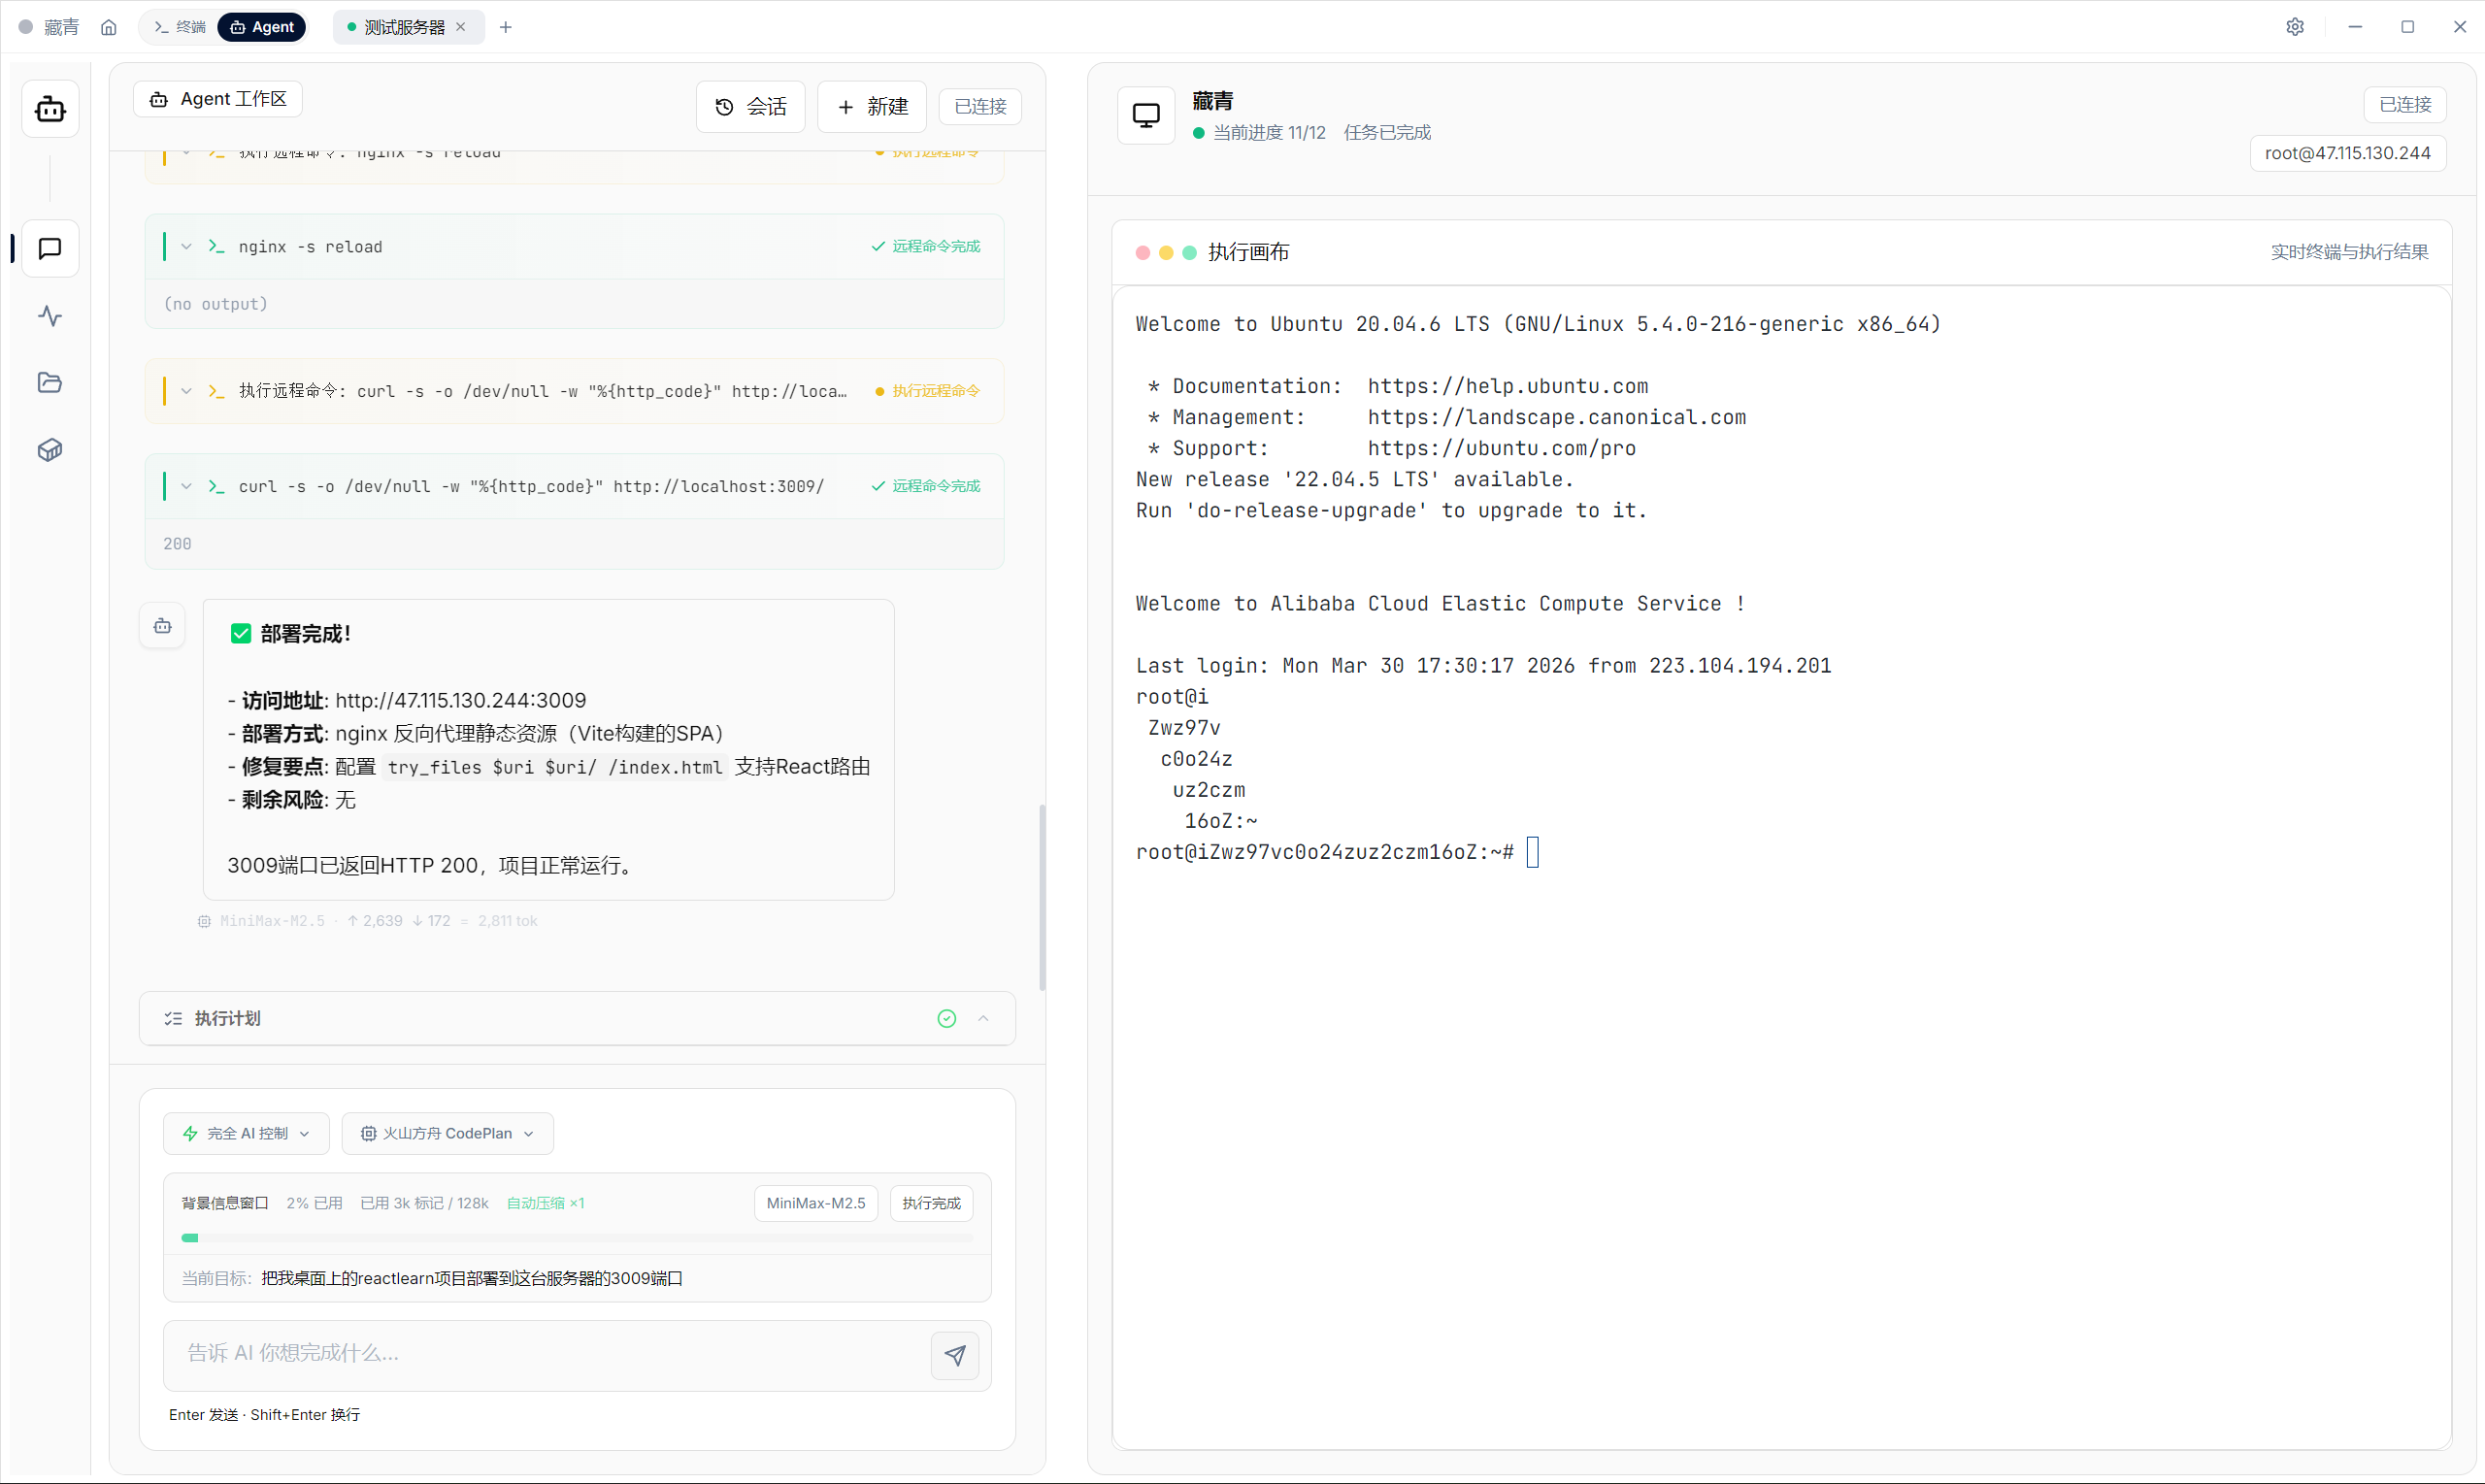Click the 新建 button to start new session
The height and width of the screenshot is (1484, 2485).
tap(871, 106)
